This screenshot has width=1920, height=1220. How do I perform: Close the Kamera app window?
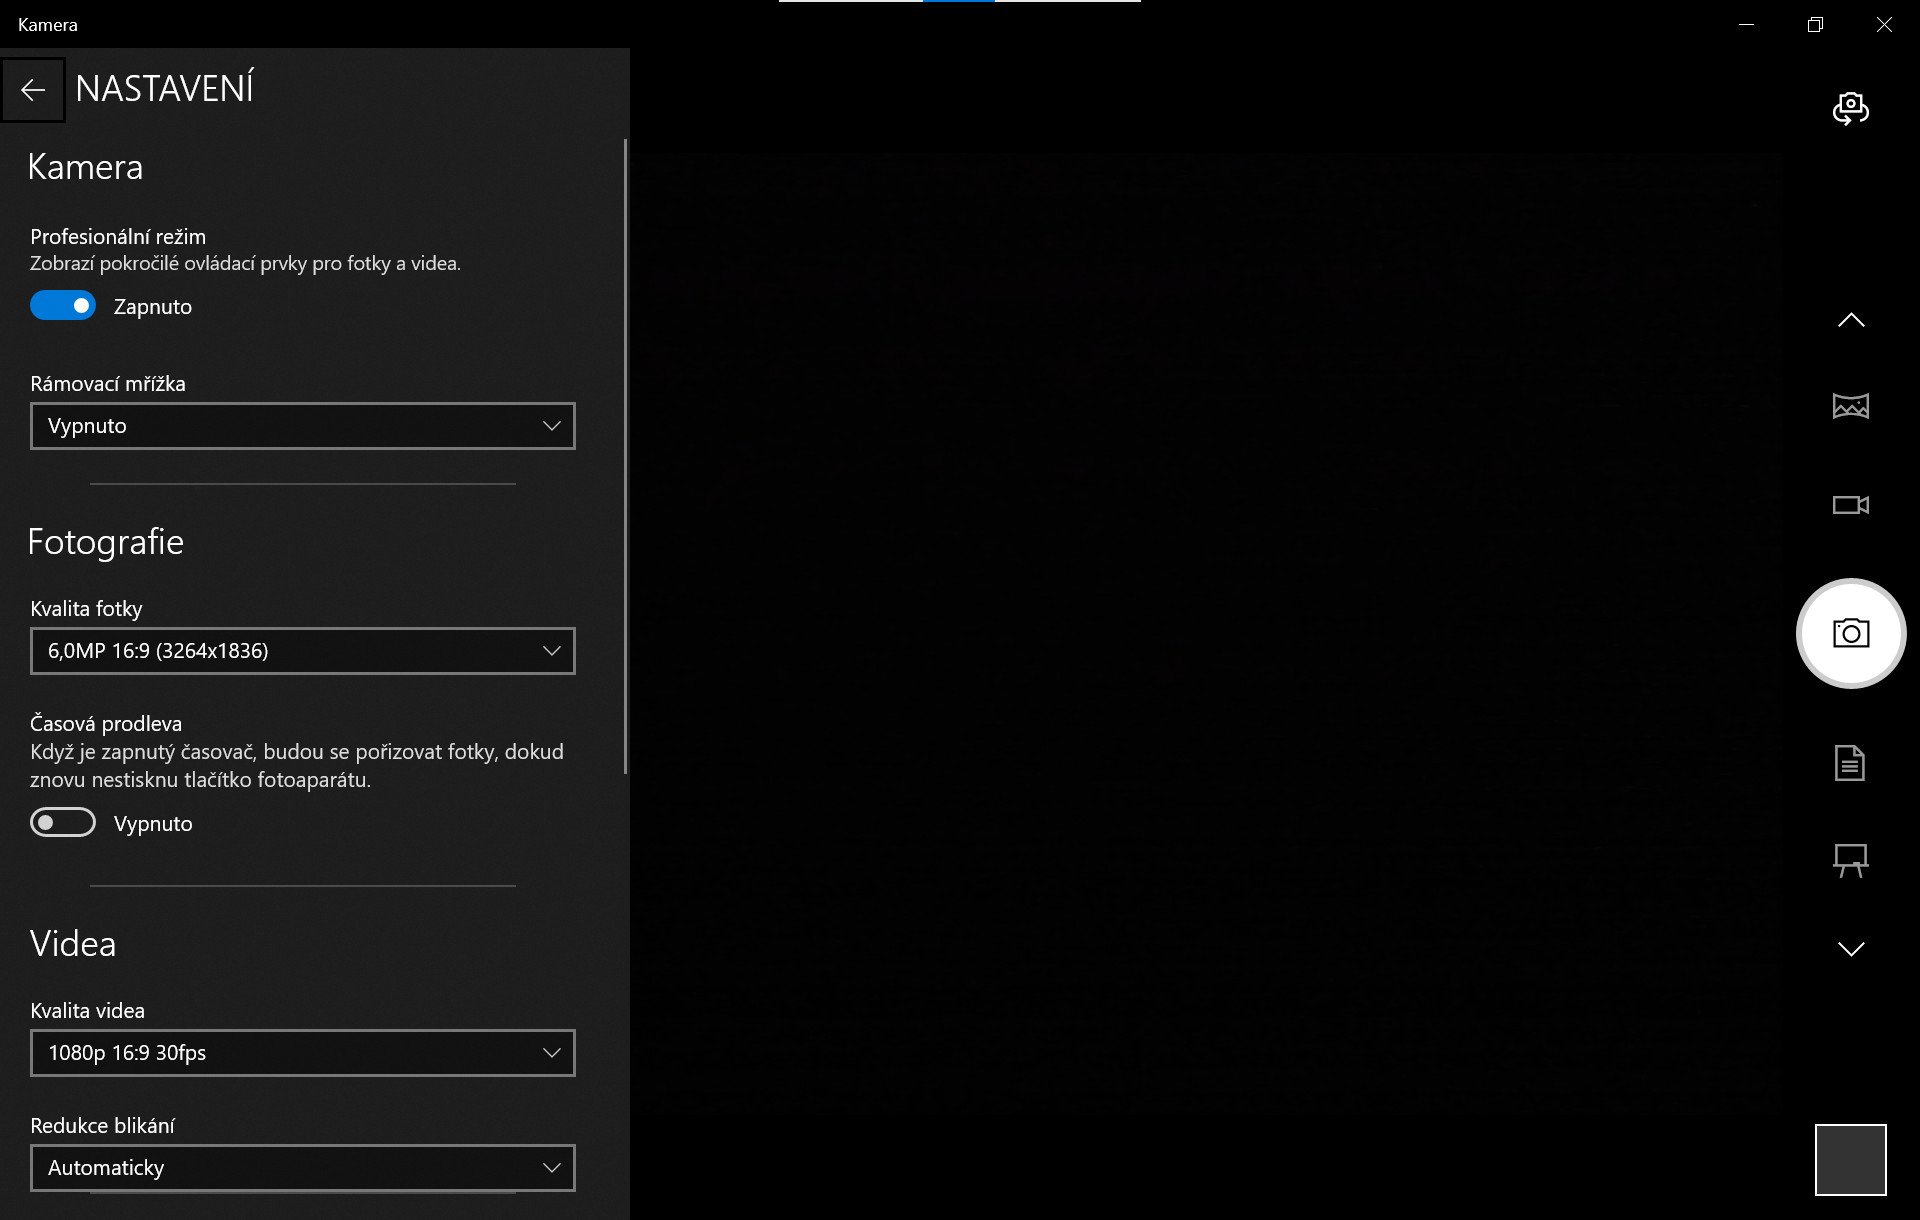(1884, 25)
